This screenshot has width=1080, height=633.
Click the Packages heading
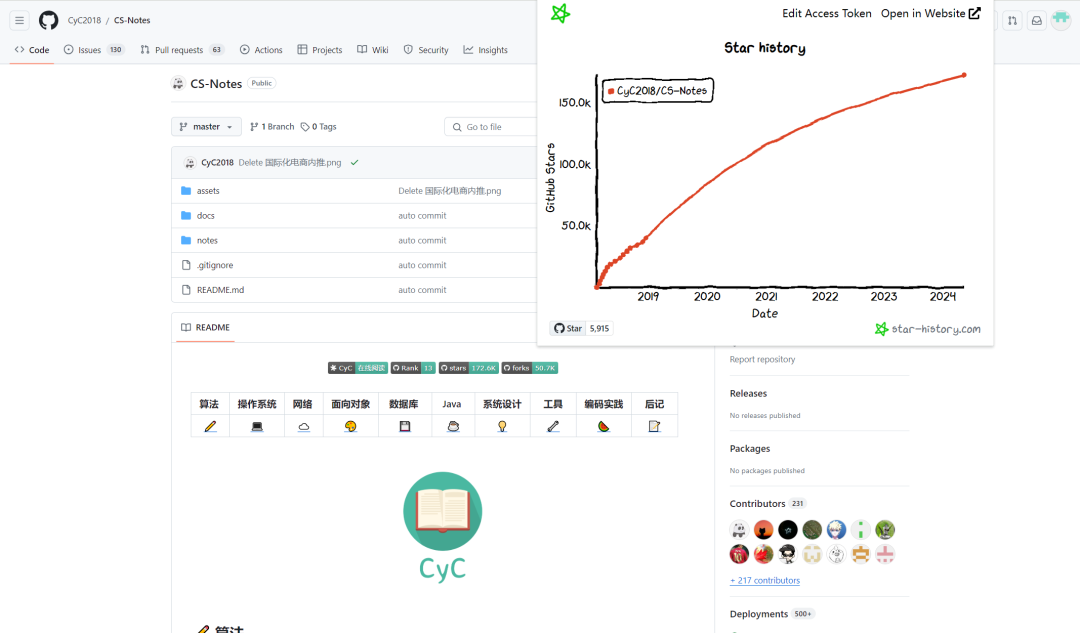(750, 448)
